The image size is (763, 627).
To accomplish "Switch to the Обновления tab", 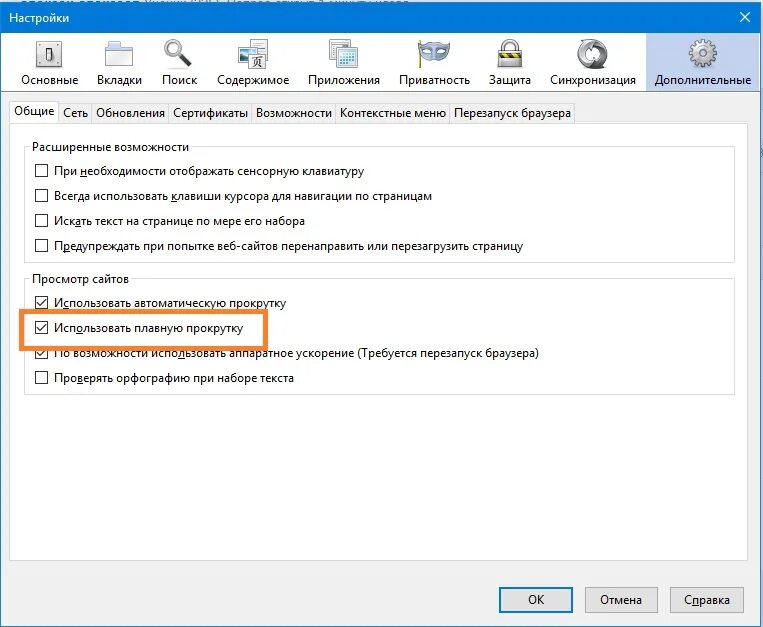I will (130, 113).
